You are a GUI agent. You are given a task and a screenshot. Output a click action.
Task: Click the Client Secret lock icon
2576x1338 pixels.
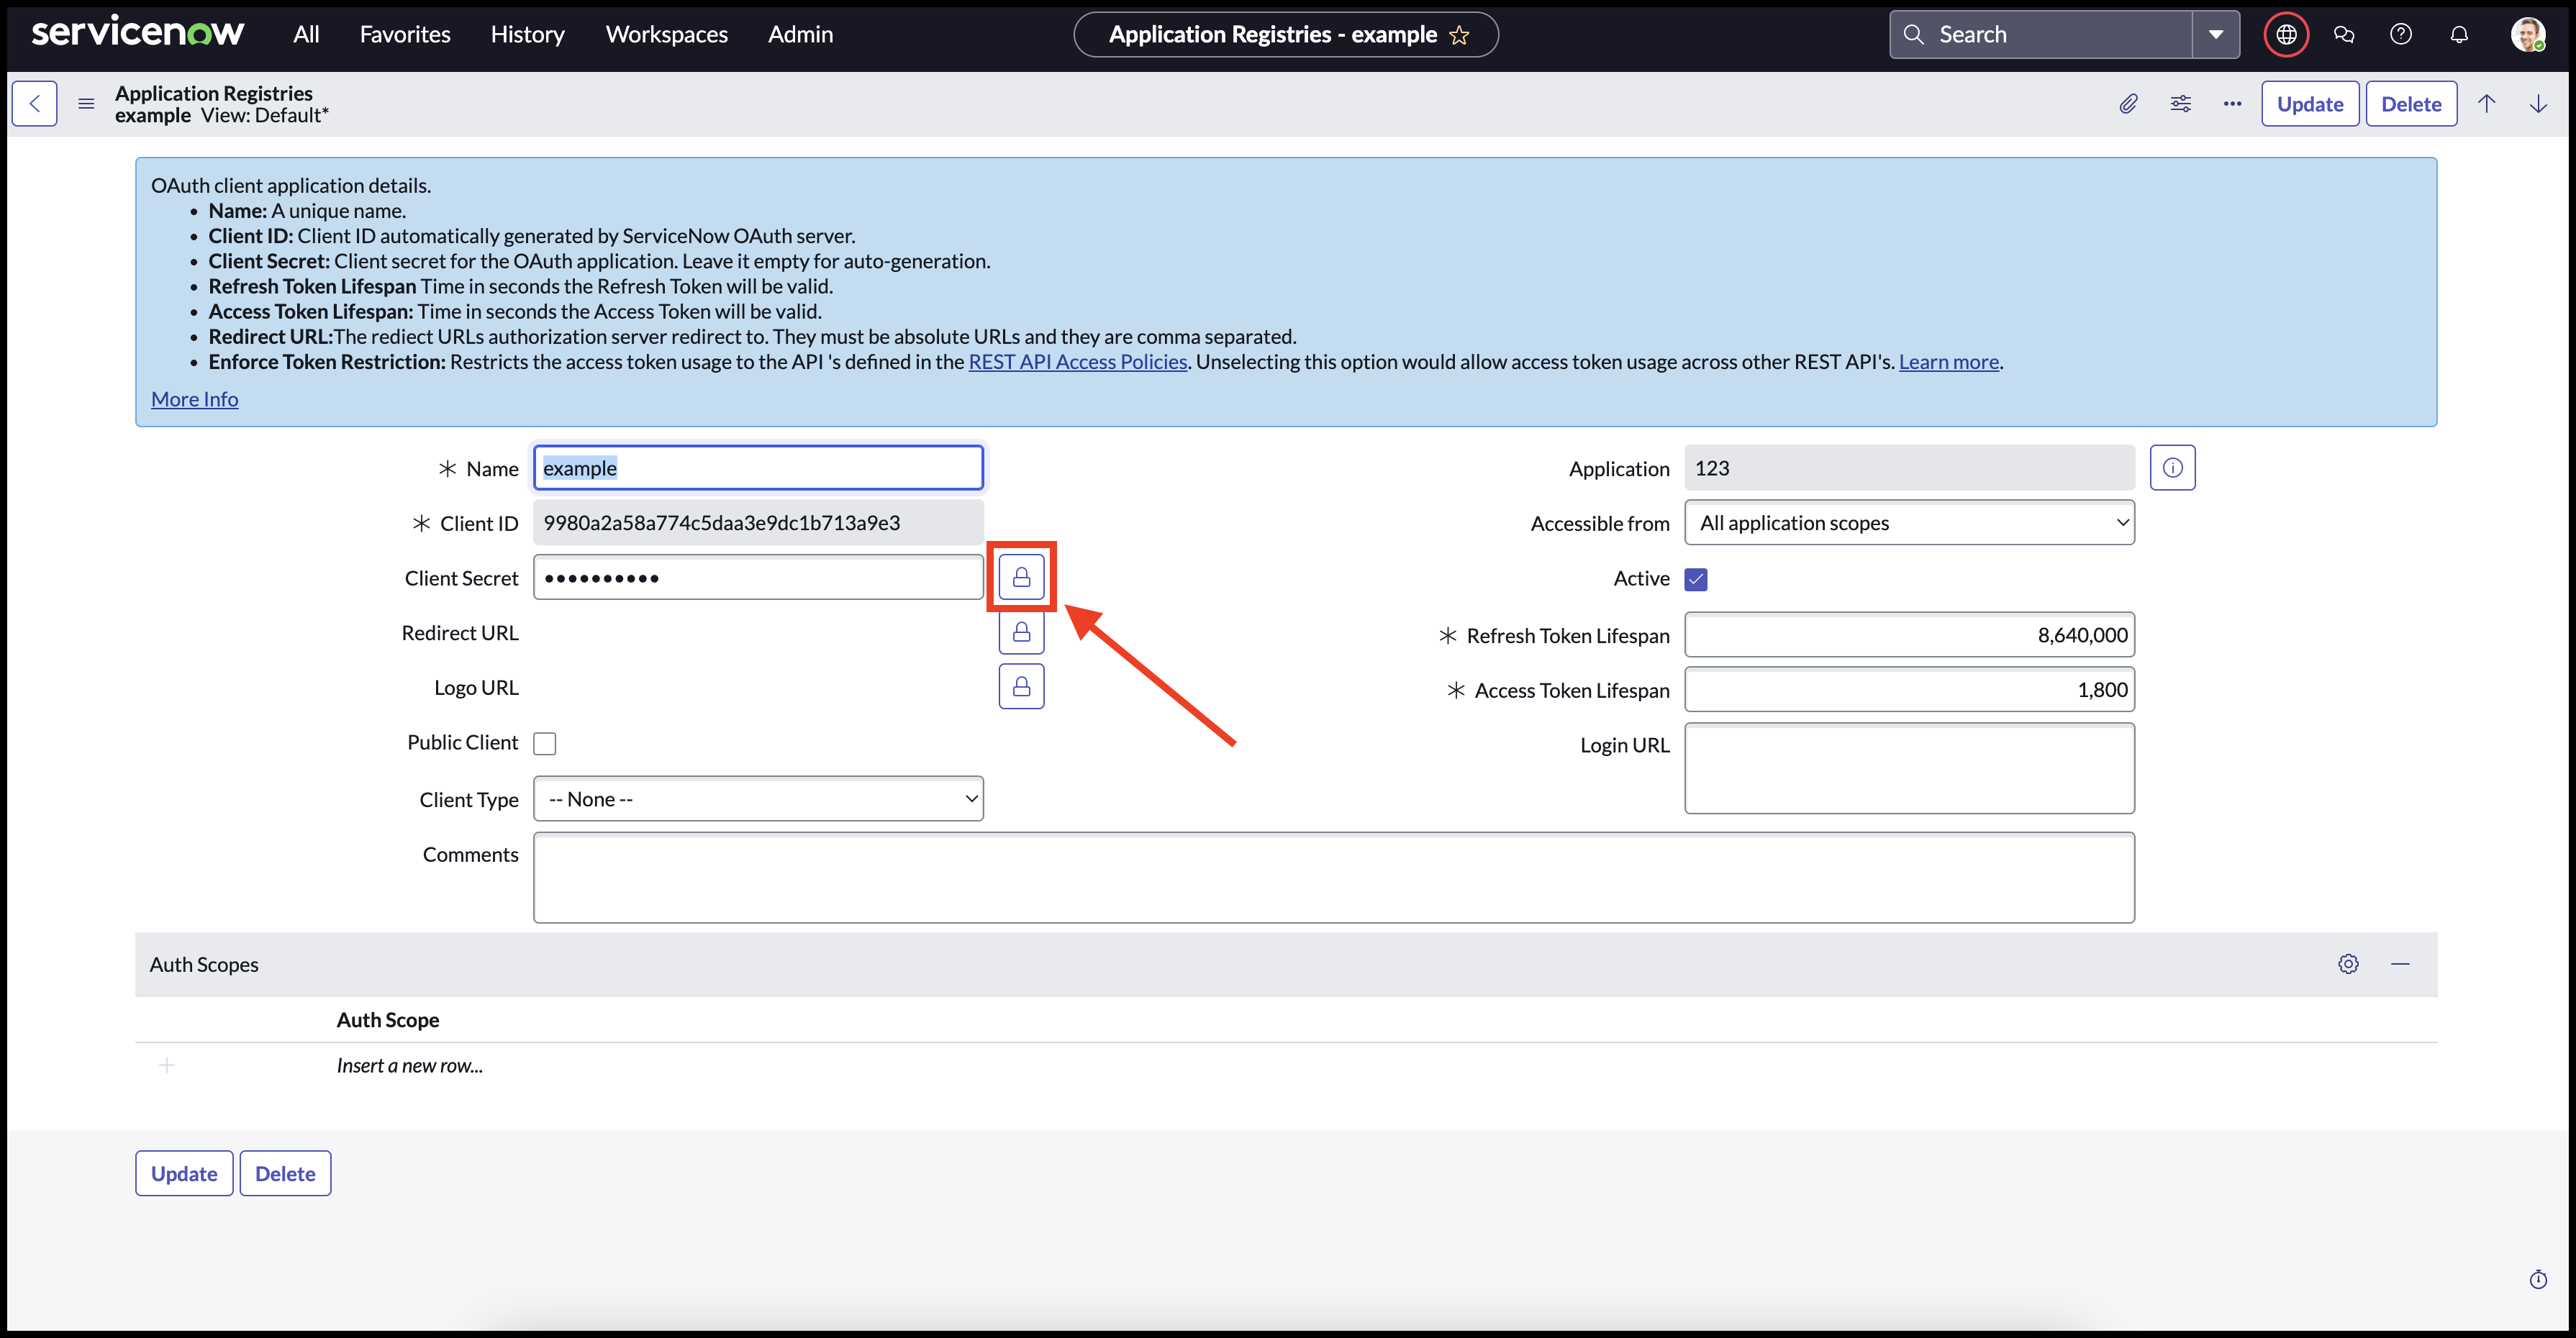click(x=1021, y=577)
